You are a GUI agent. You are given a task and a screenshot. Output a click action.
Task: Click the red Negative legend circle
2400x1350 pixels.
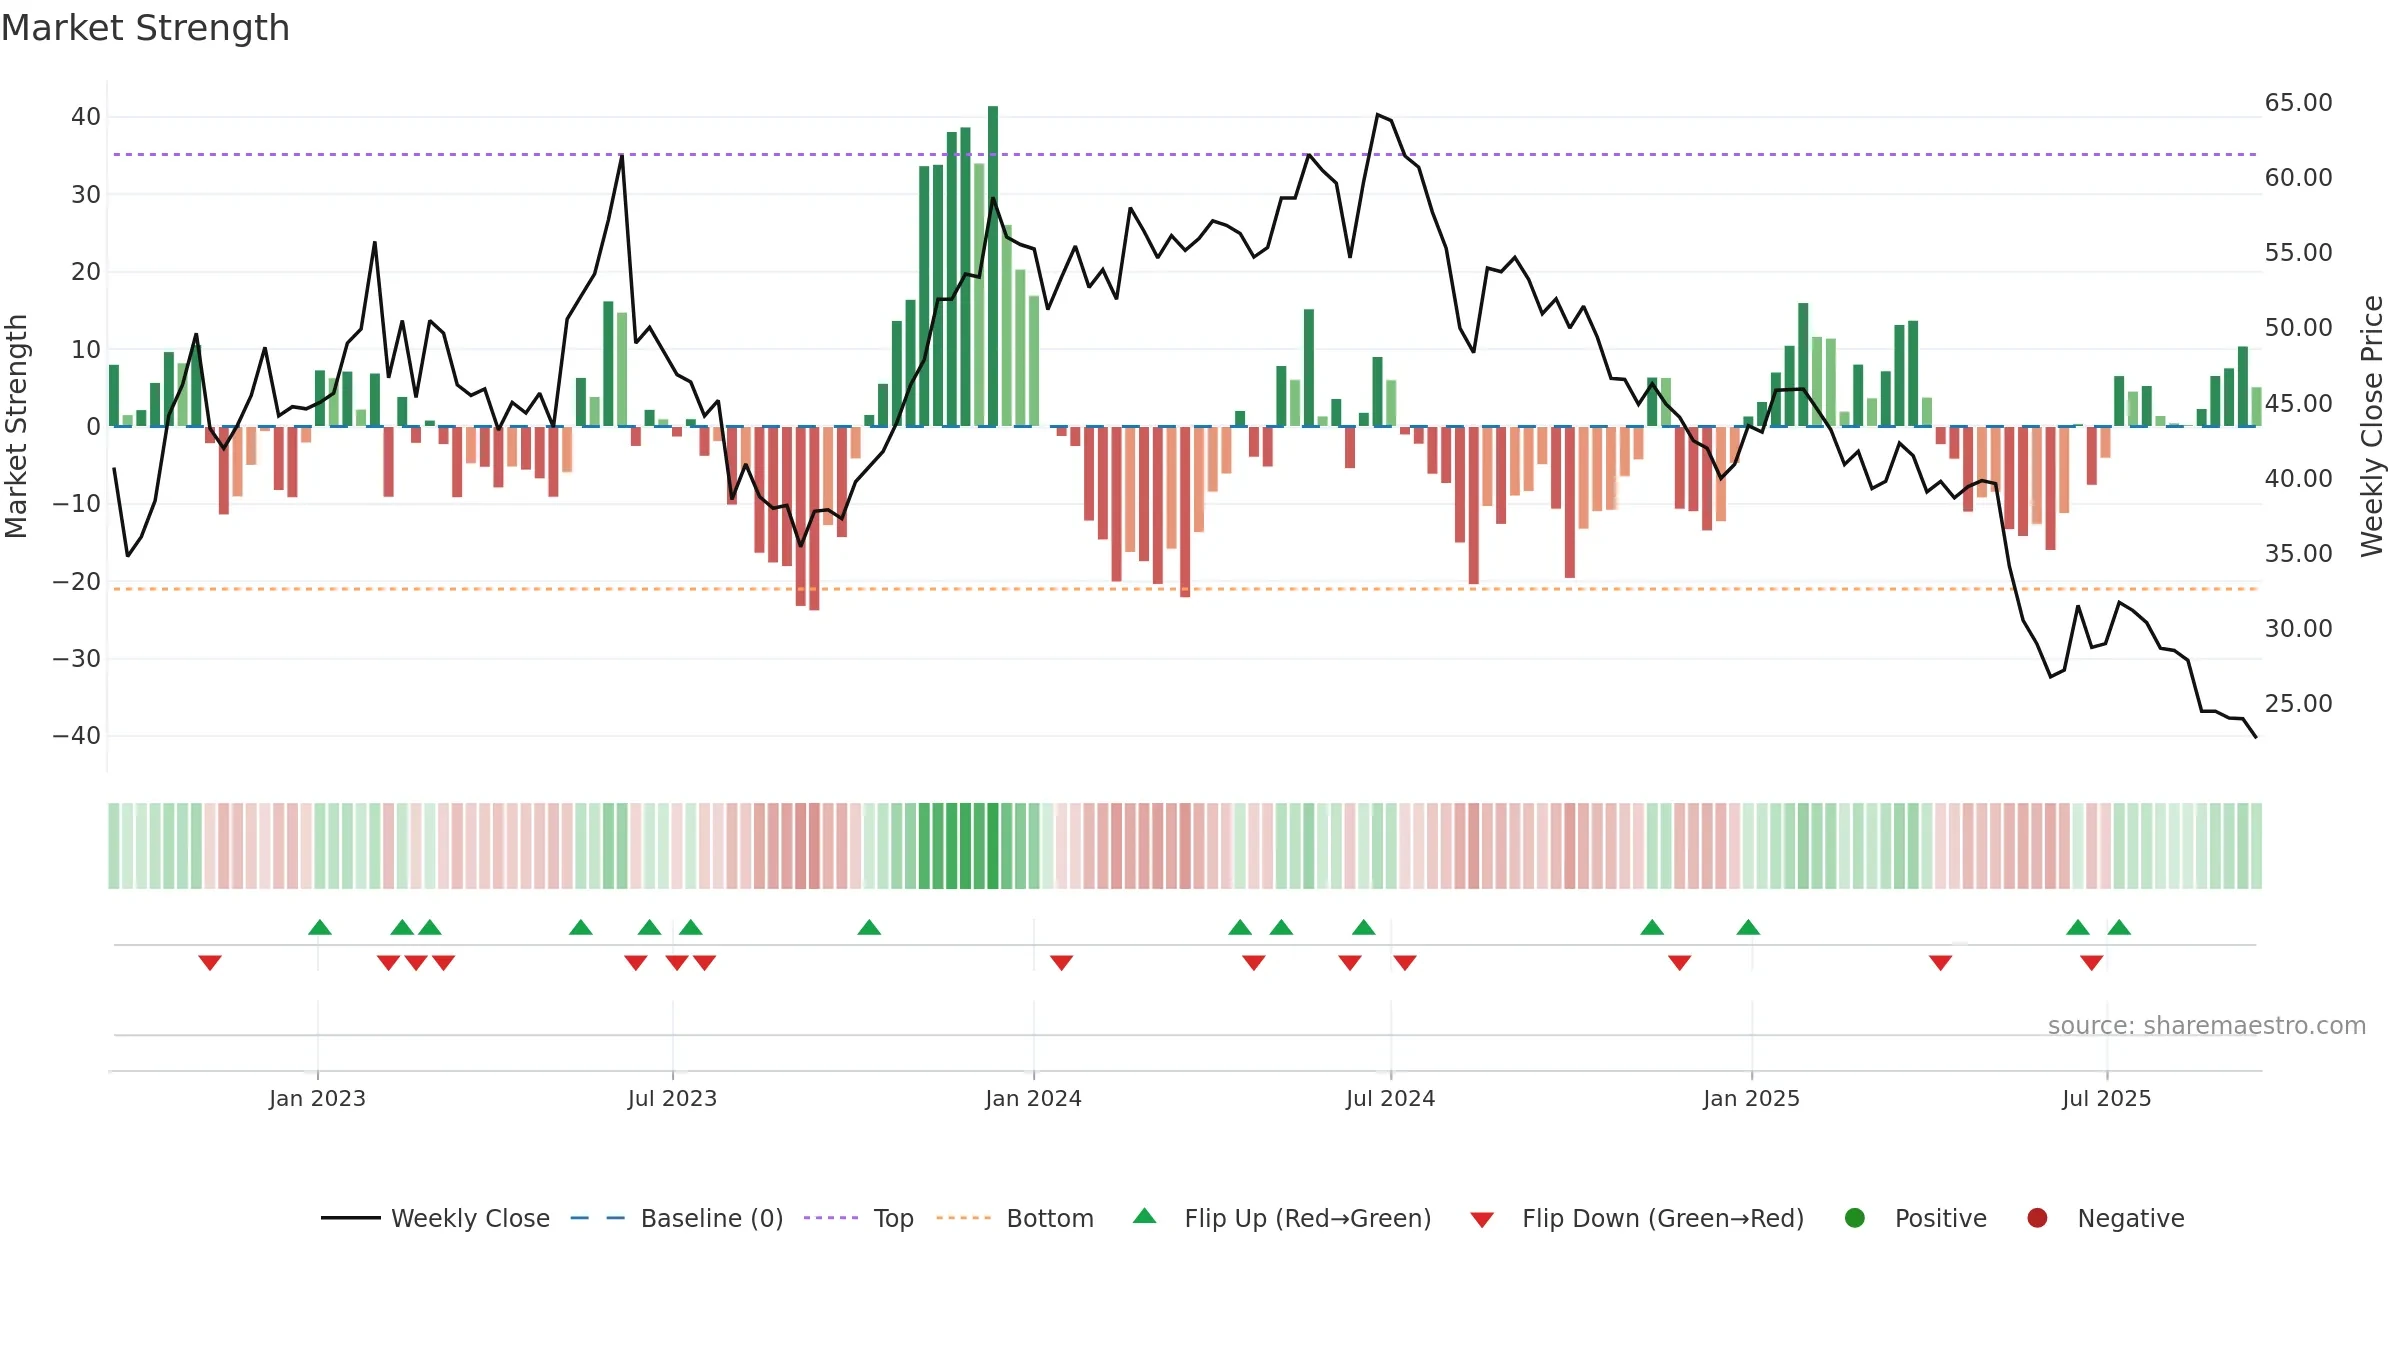point(2037,1218)
